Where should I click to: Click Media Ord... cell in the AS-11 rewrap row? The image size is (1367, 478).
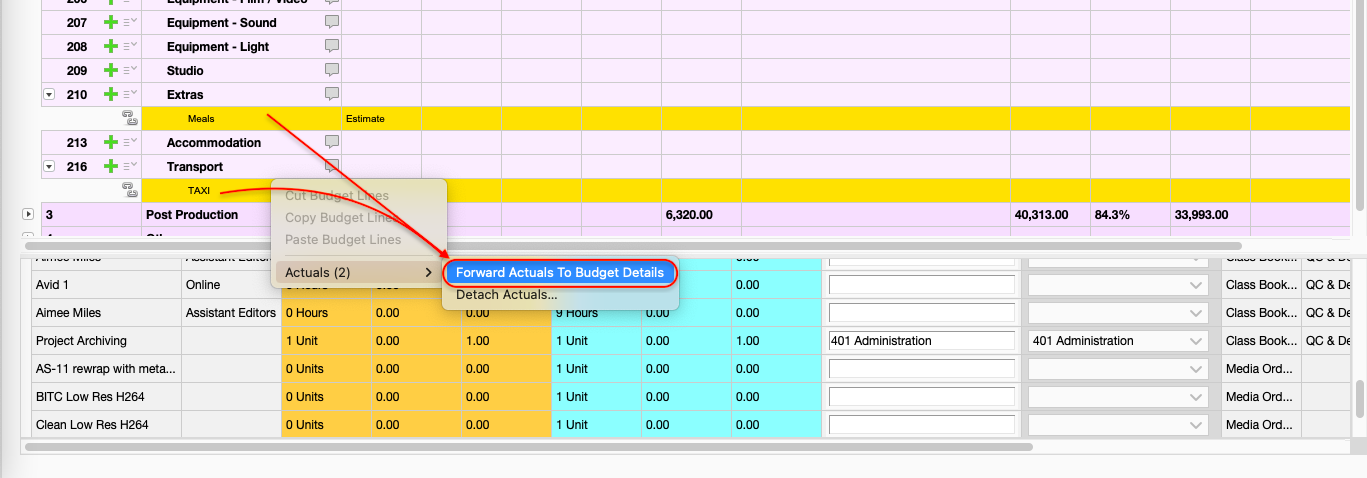pyautogui.click(x=1260, y=369)
